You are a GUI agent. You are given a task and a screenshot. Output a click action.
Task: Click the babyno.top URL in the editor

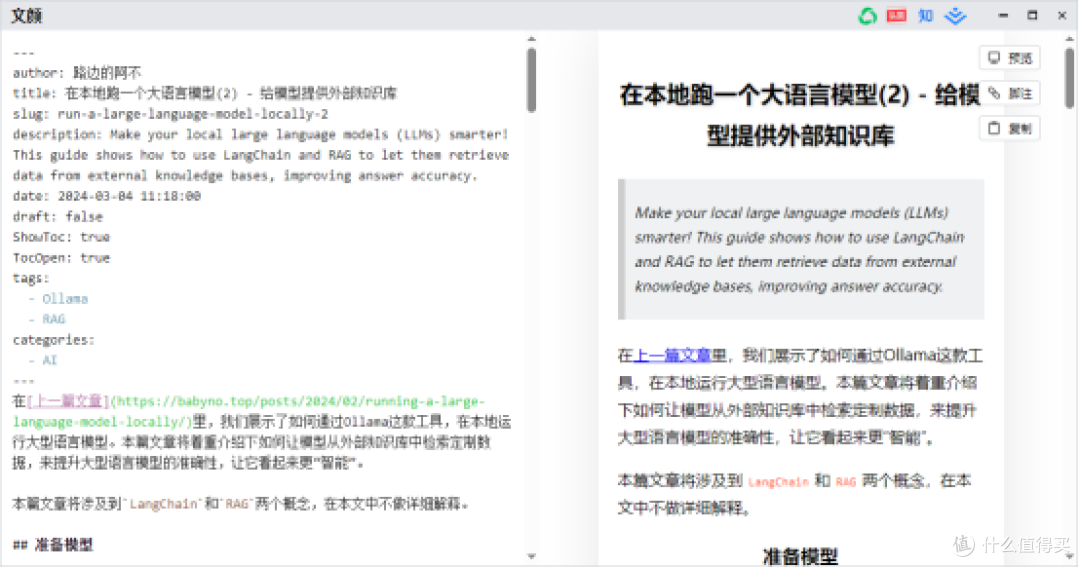tap(248, 411)
